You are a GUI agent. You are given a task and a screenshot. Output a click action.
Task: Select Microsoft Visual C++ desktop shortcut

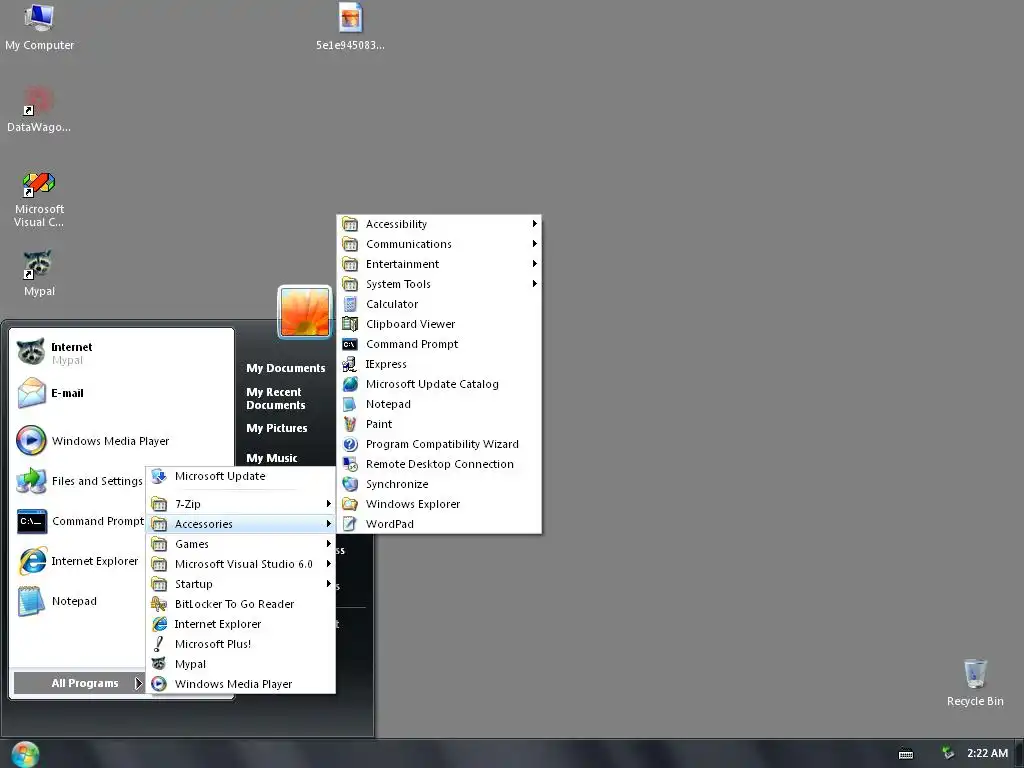(39, 199)
